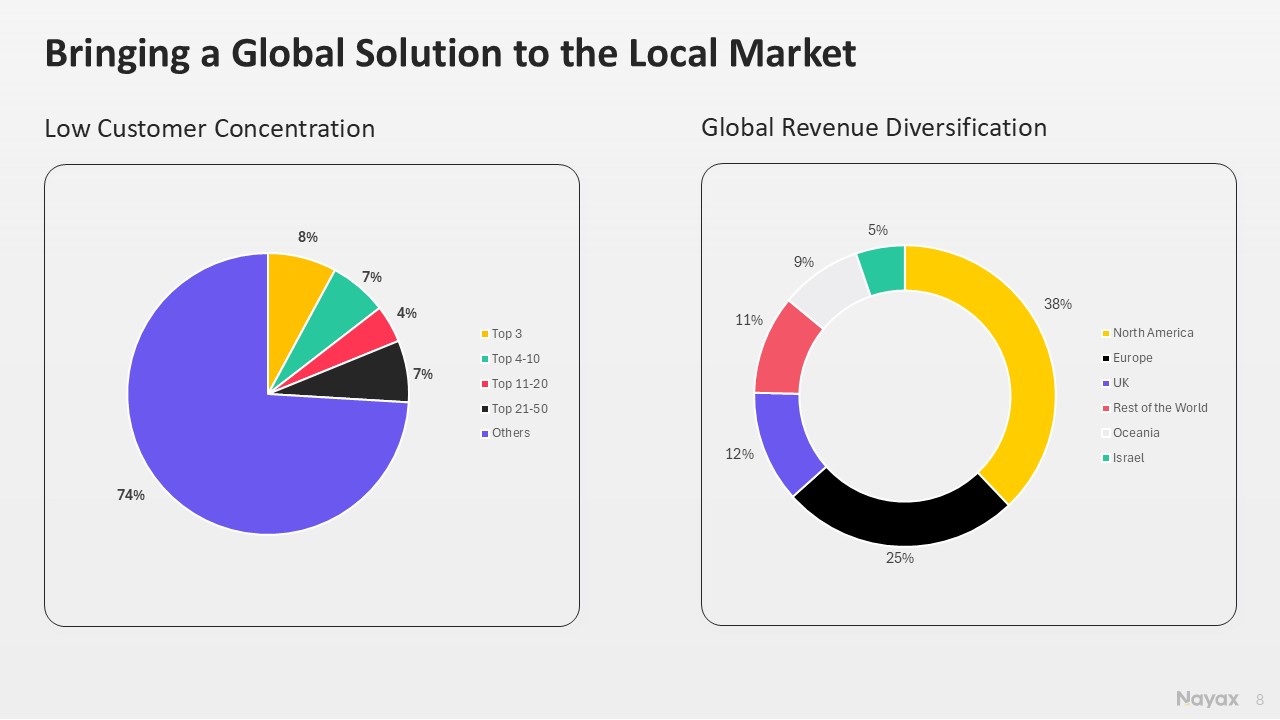
Task: Select the 'Top 4-10' legend label
Action: click(516, 359)
